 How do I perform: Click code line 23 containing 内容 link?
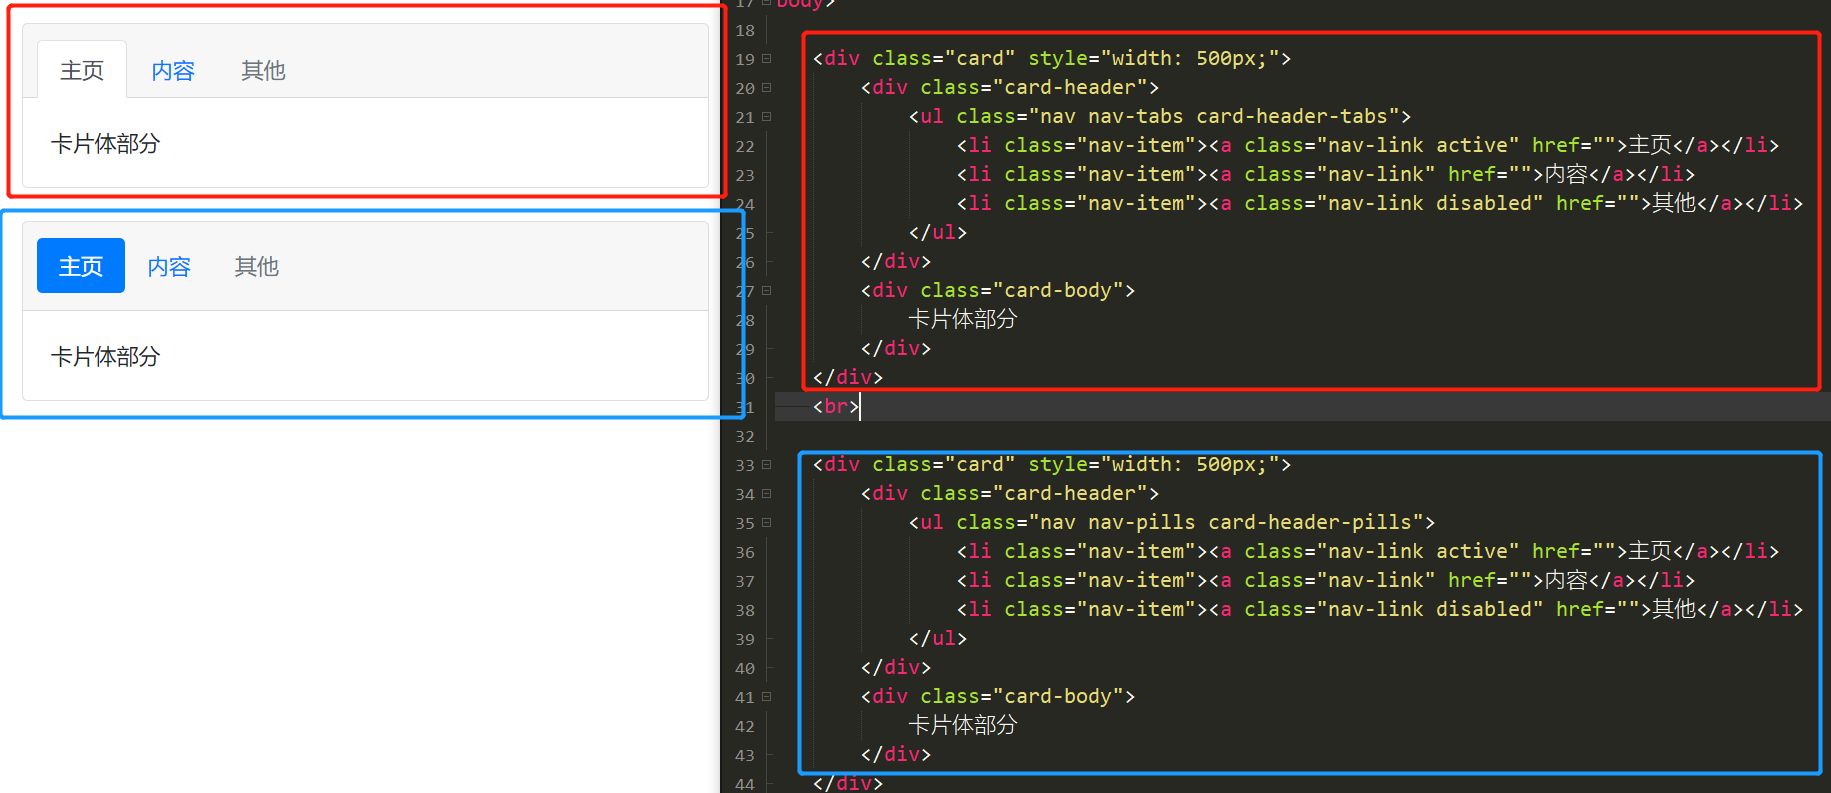pos(1326,174)
